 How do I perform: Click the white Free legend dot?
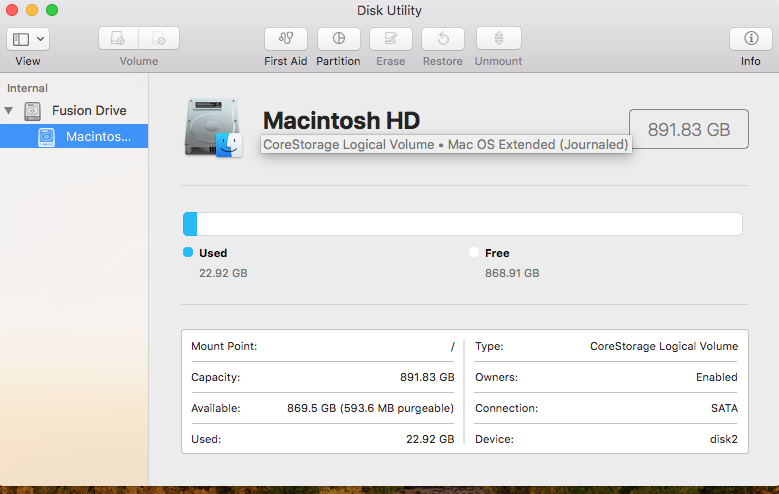474,252
